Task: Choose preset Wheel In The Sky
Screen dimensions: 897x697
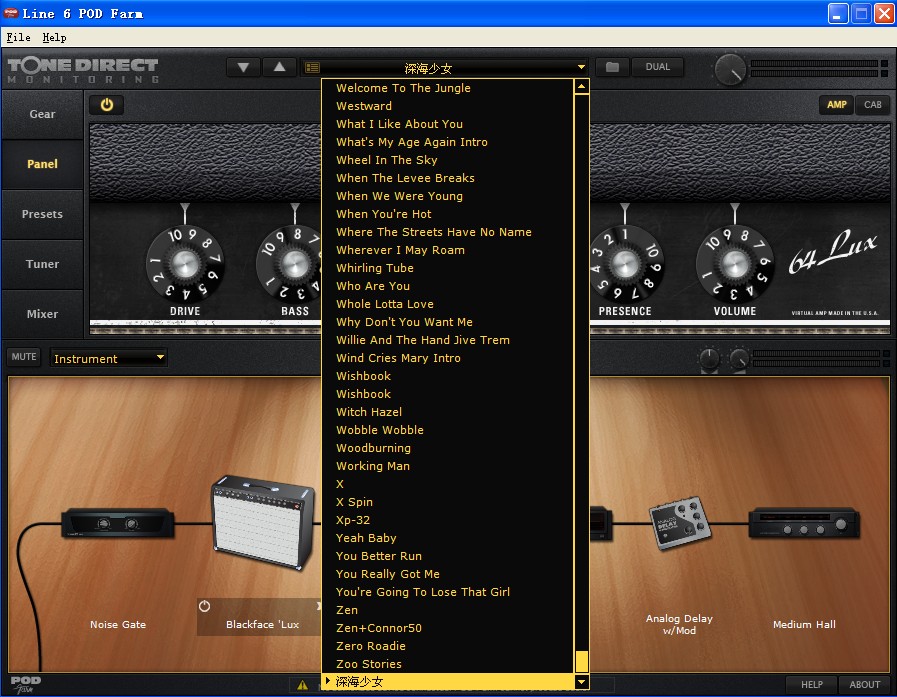Action: tap(447, 160)
